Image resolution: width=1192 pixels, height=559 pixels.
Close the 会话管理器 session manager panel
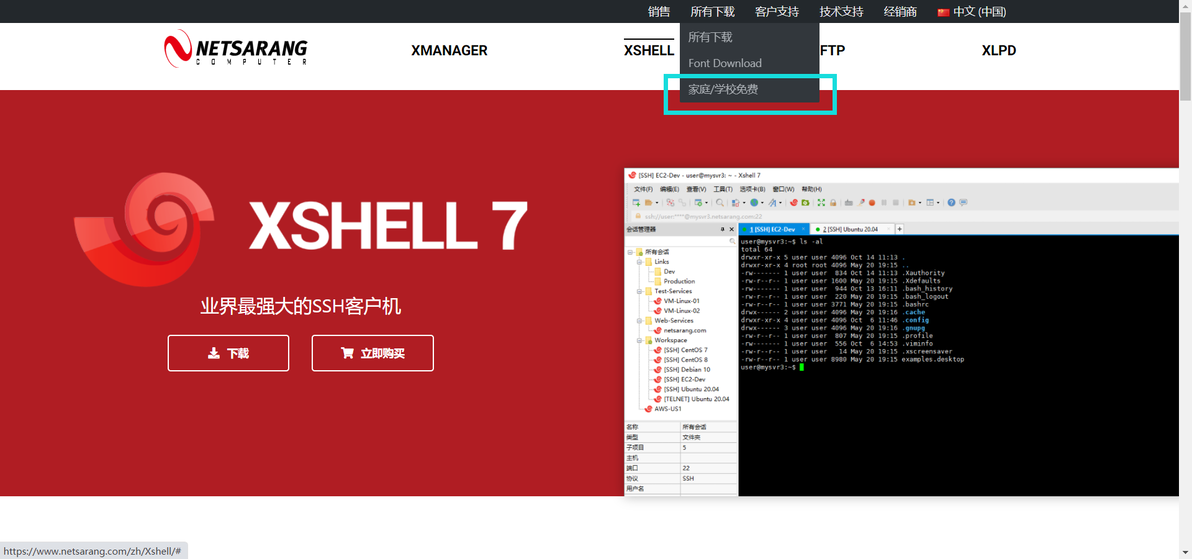[731, 229]
